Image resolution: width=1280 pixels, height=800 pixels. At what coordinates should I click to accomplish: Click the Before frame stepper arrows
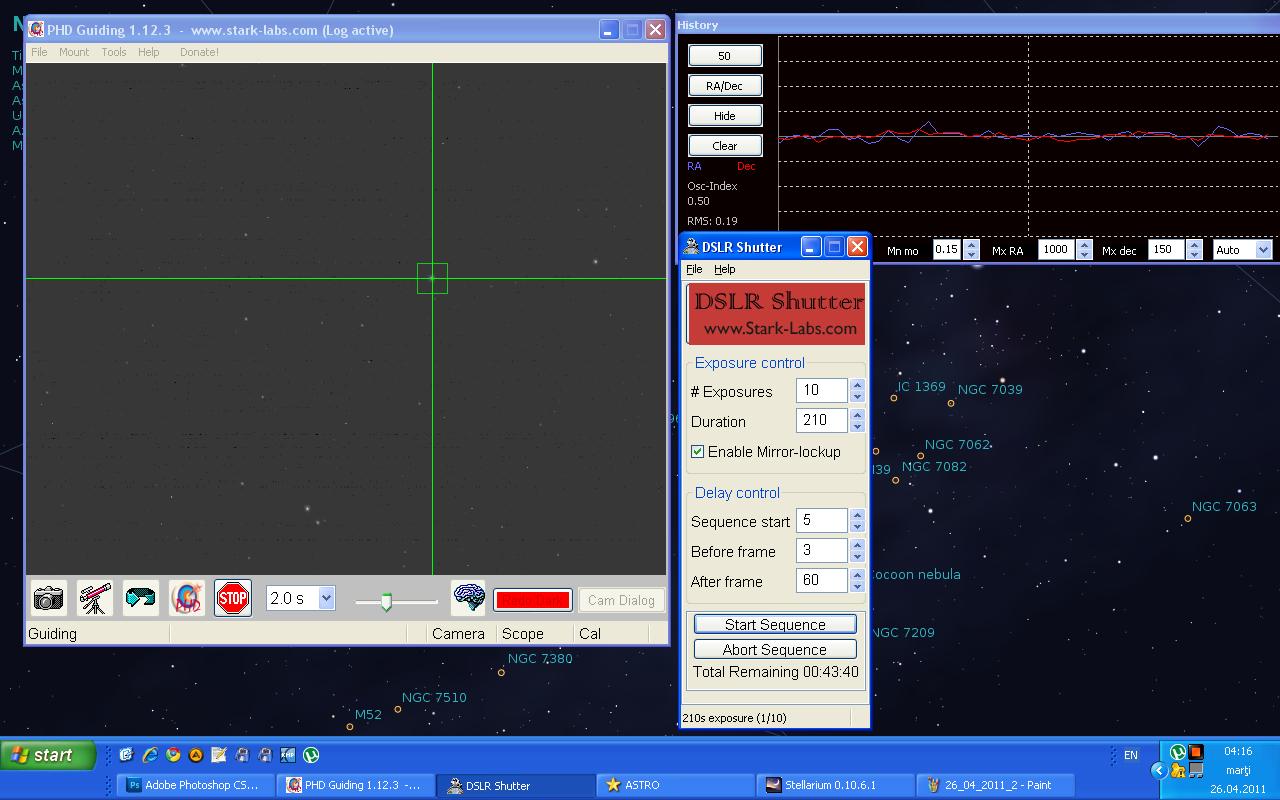click(857, 550)
